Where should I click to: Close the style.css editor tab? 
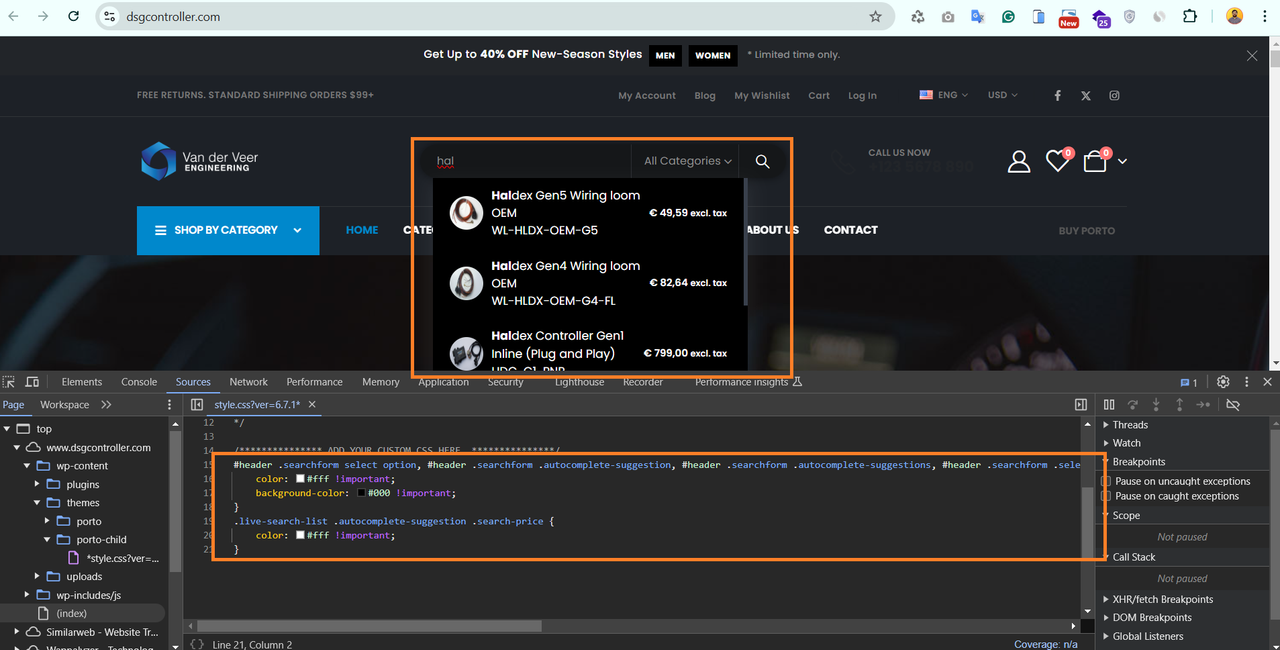coord(312,404)
